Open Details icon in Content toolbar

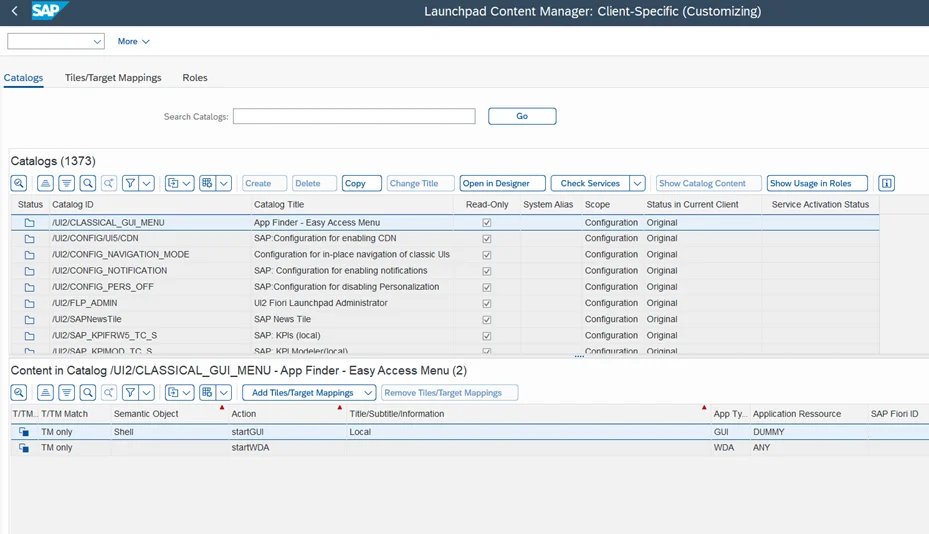[x=19, y=392]
